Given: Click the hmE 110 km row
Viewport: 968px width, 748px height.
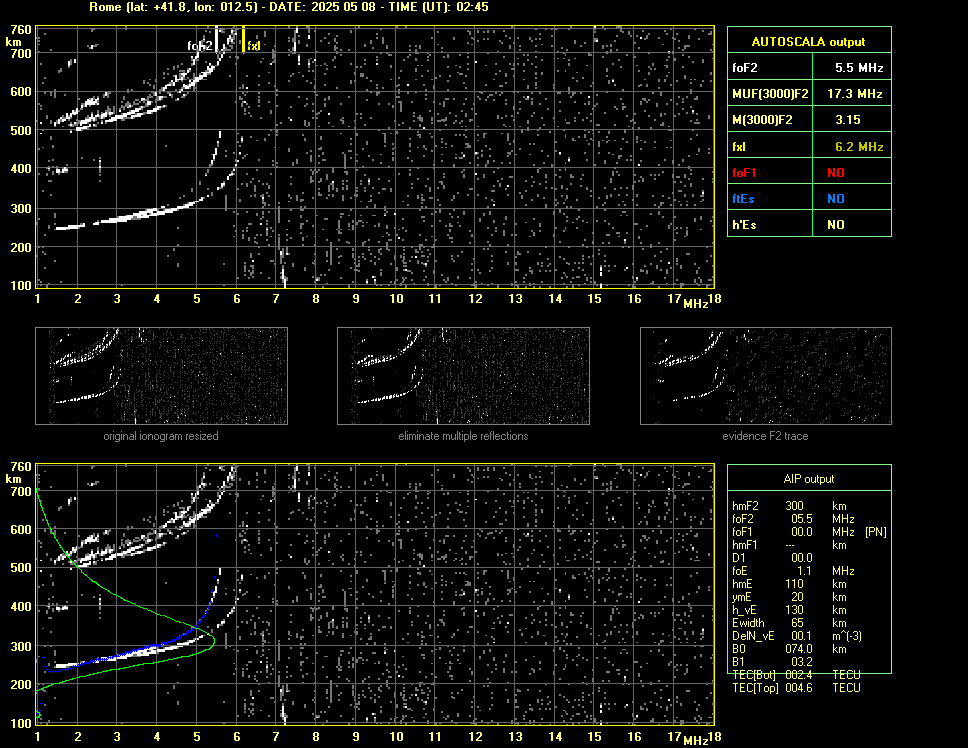Looking at the screenshot, I should 789,584.
